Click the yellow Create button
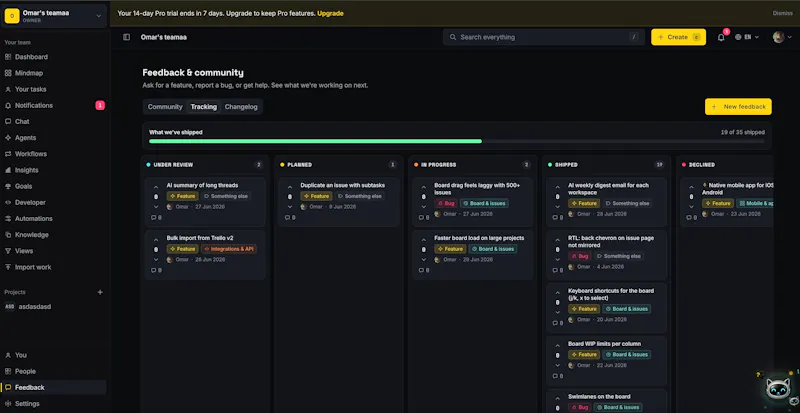 pyautogui.click(x=679, y=37)
